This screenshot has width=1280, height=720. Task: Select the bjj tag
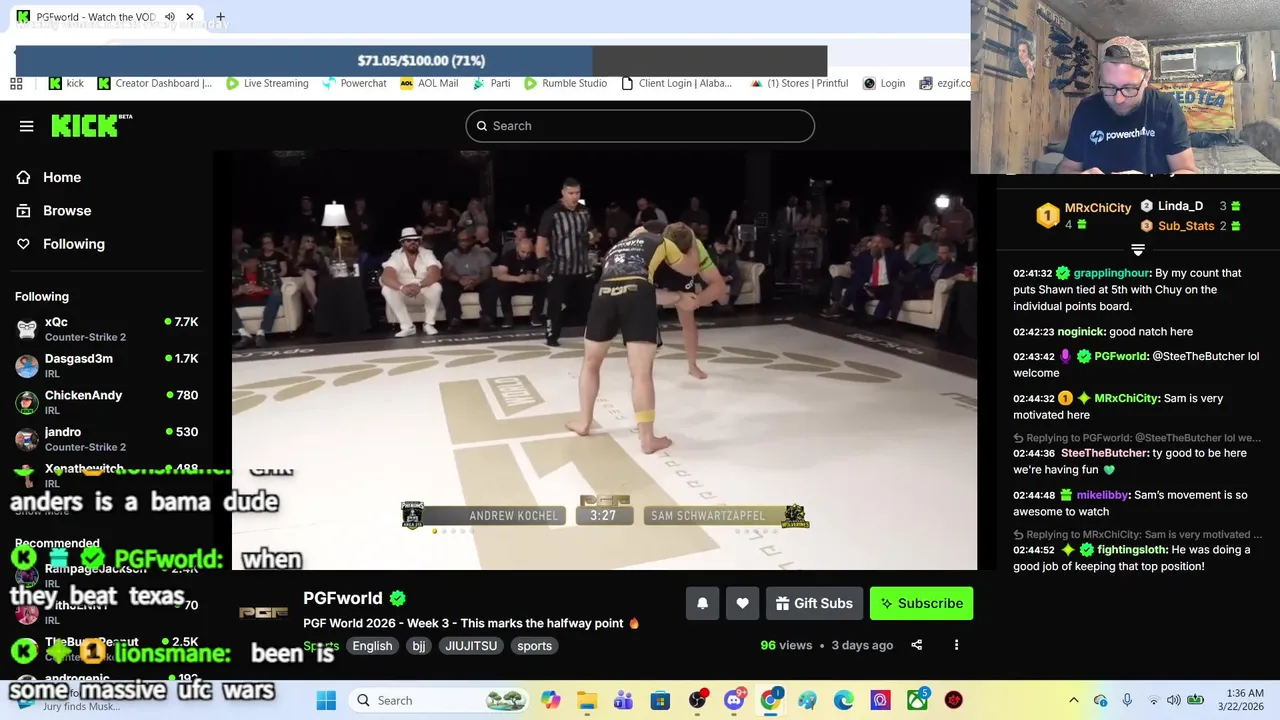(x=419, y=646)
